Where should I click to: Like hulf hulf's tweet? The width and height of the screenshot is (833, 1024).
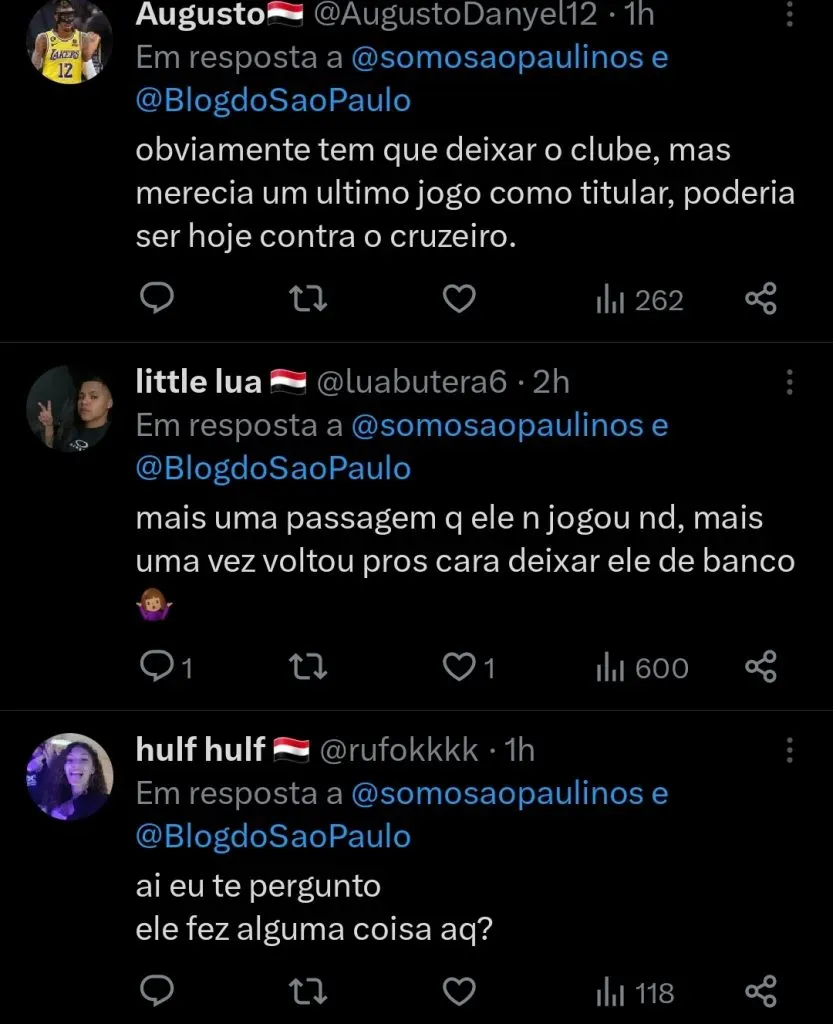pos(459,992)
